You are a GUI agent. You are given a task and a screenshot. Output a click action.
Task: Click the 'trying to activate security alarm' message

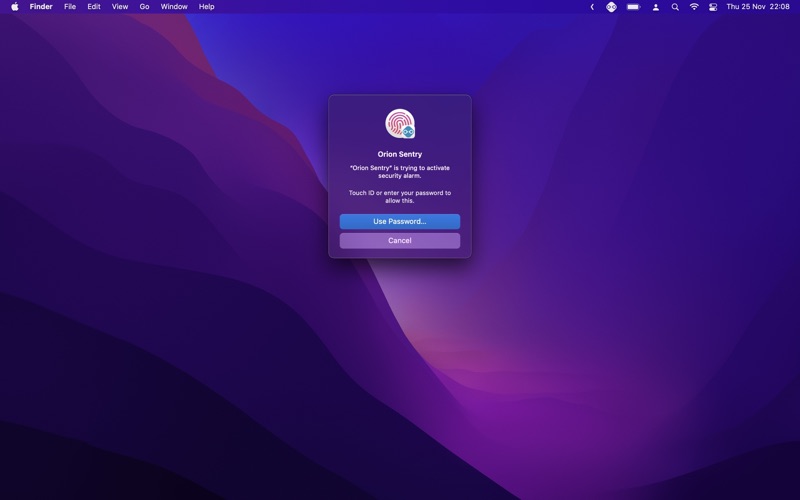pyautogui.click(x=399, y=172)
